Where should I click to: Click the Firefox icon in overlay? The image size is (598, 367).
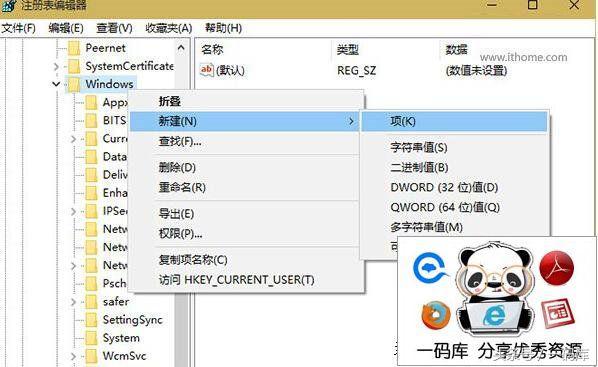coord(436,315)
